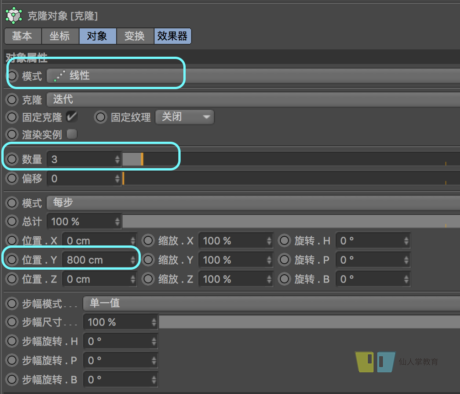Switch to the 基本 tab

pos(23,36)
